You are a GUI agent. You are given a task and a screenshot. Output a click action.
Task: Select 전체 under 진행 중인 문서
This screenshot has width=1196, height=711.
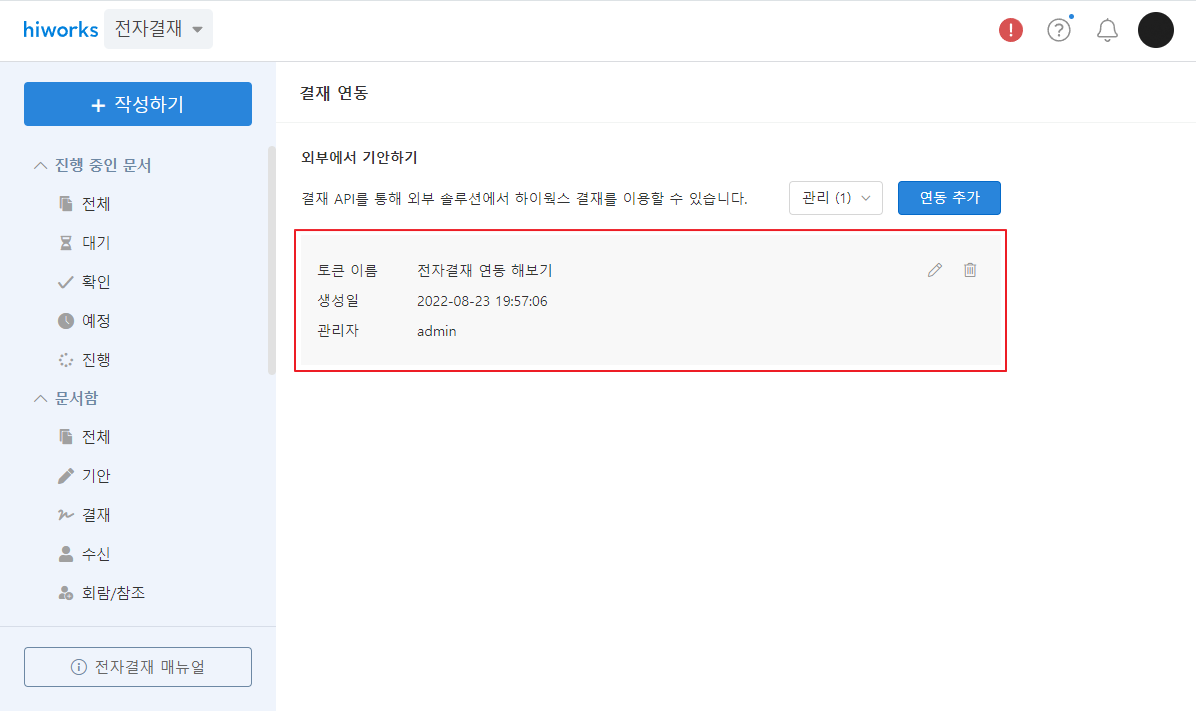[95, 204]
